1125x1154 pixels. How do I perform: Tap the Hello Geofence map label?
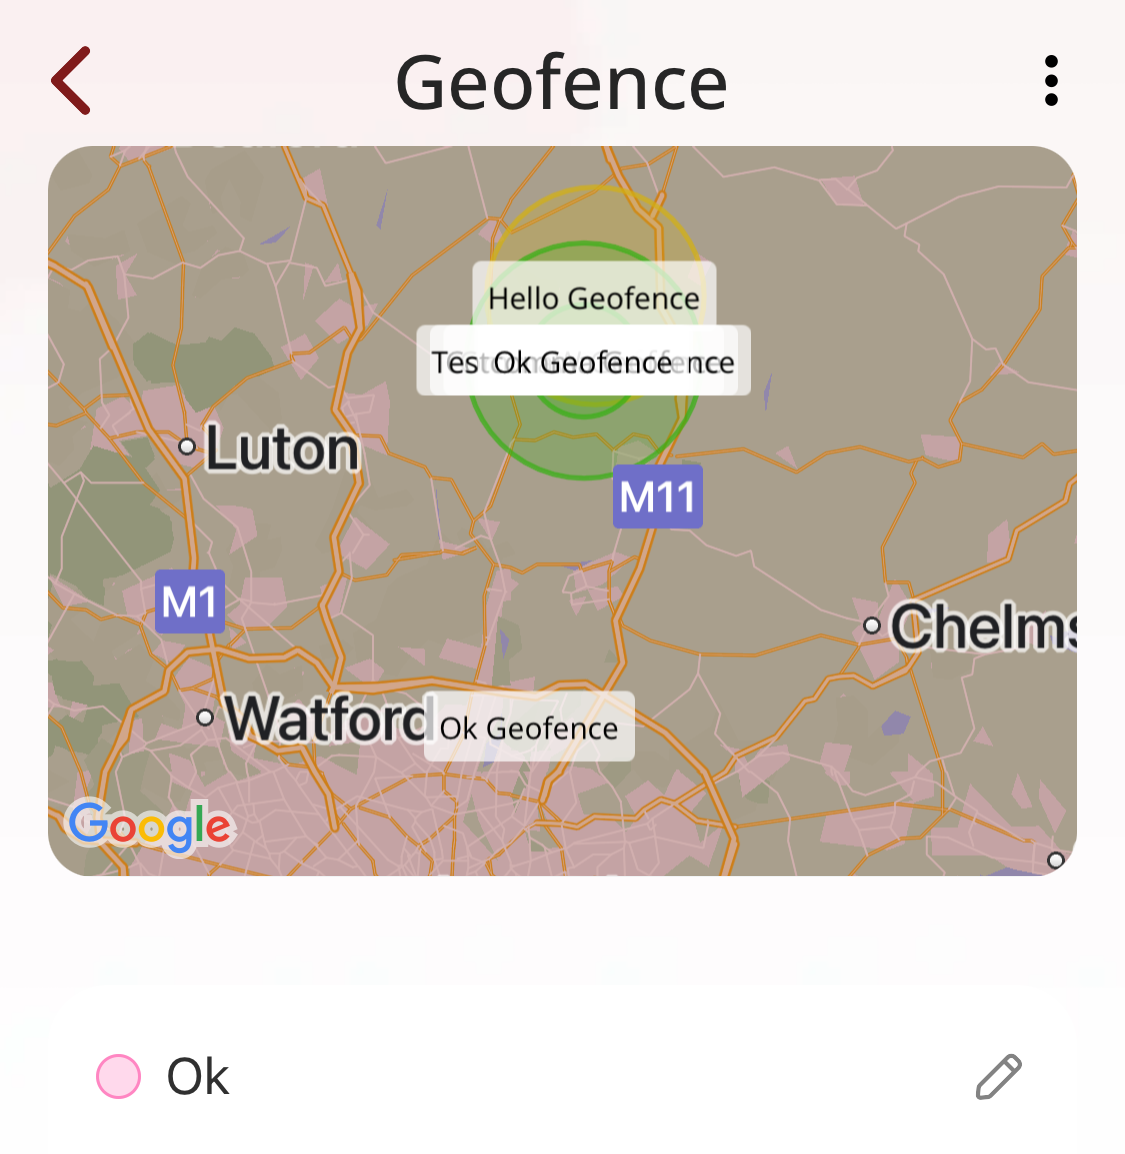pyautogui.click(x=594, y=299)
